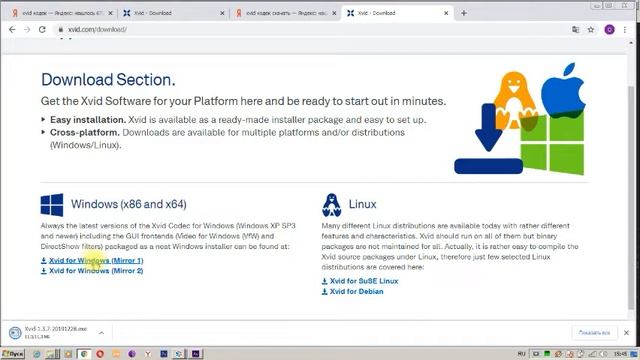640x360 pixels.
Task: Click the RU language indicator
Action: tap(521, 354)
